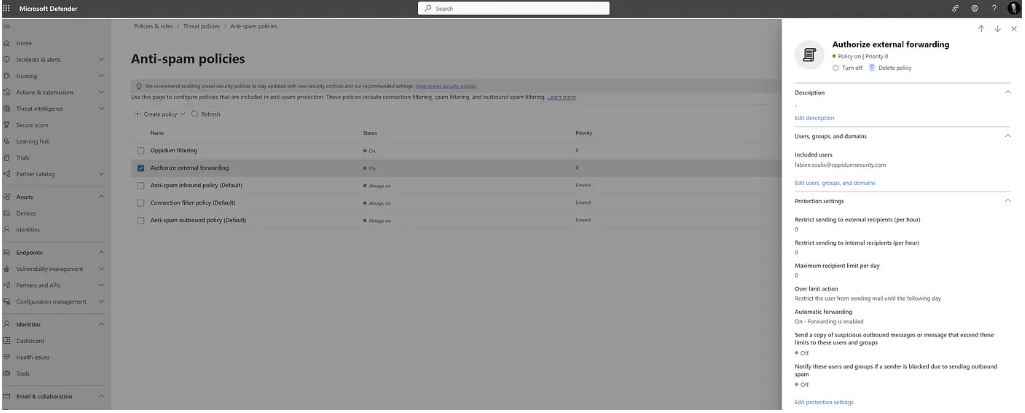1025x413 pixels.
Task: Expand Threat intelligence chevron
Action: click(x=101, y=108)
